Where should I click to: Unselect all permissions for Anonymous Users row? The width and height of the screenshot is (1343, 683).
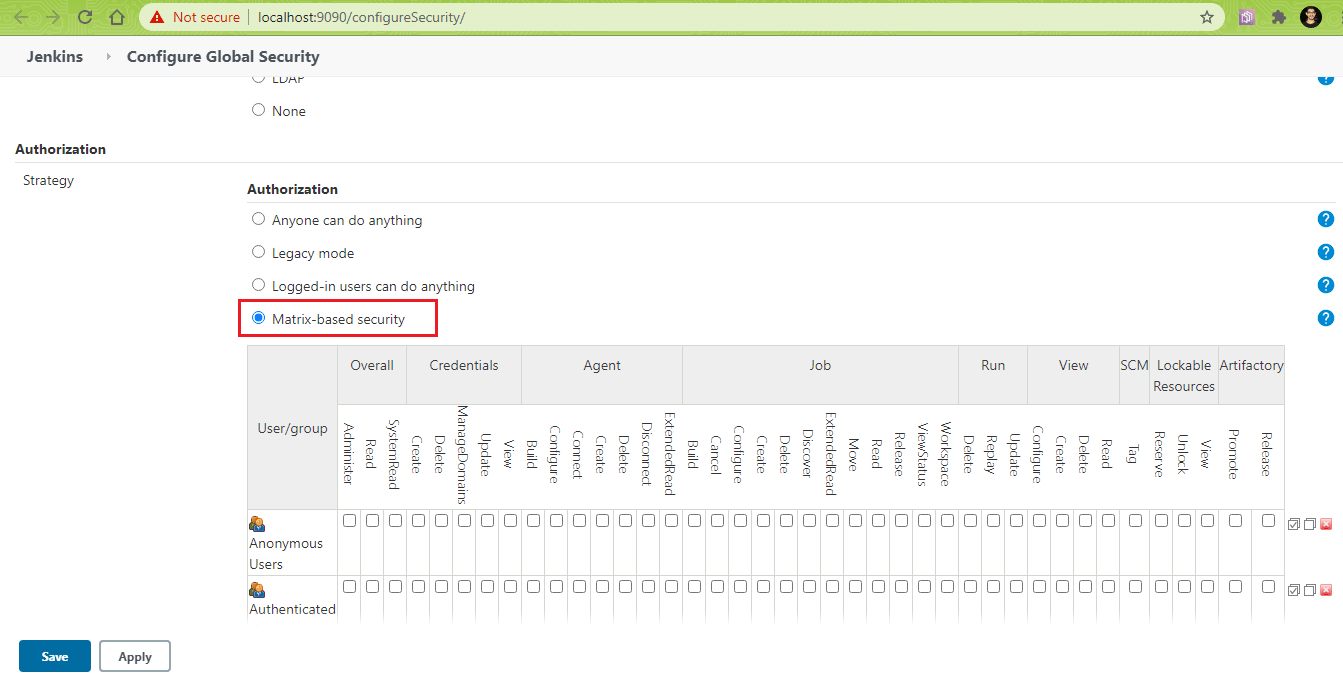[x=1310, y=524]
